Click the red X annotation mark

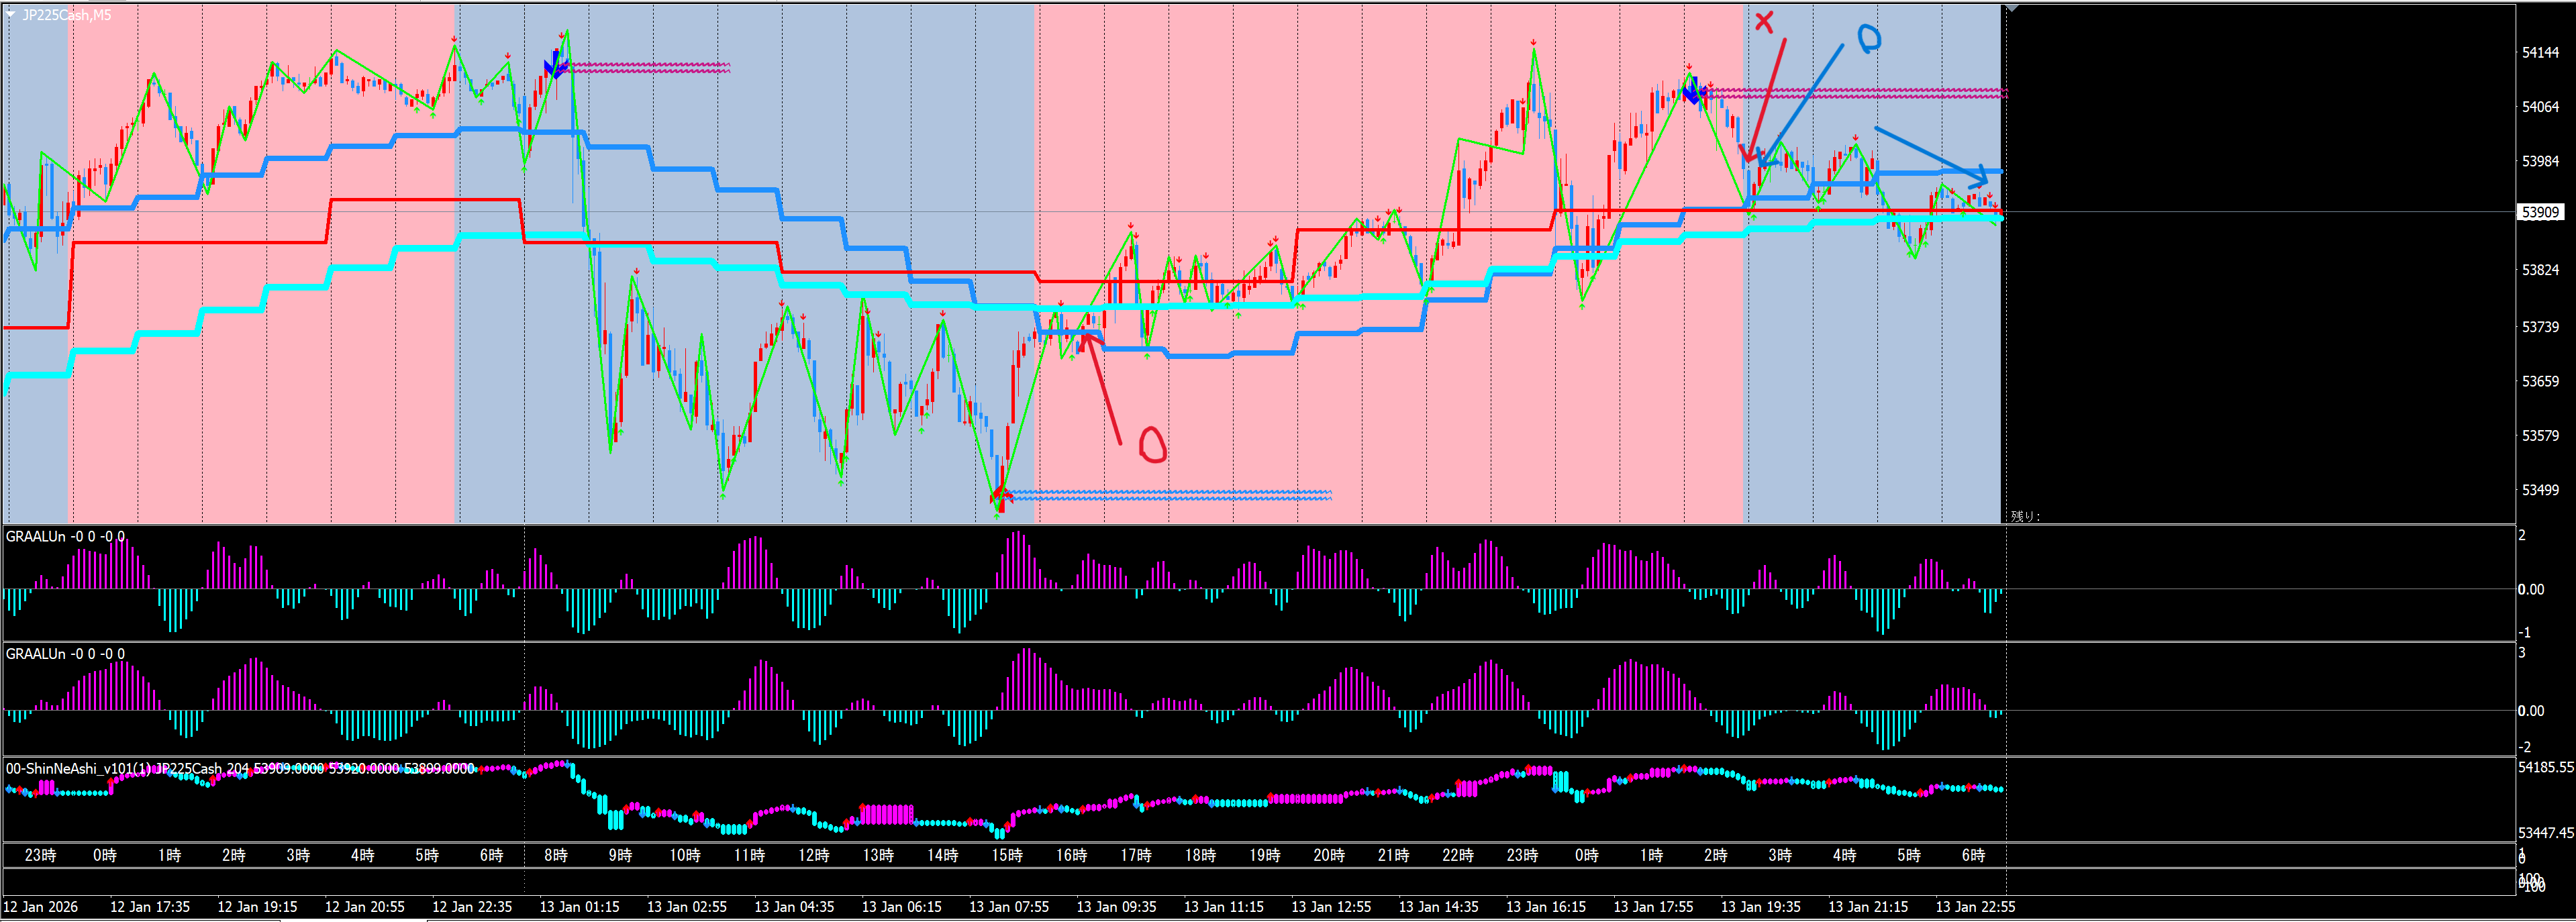point(1764,21)
